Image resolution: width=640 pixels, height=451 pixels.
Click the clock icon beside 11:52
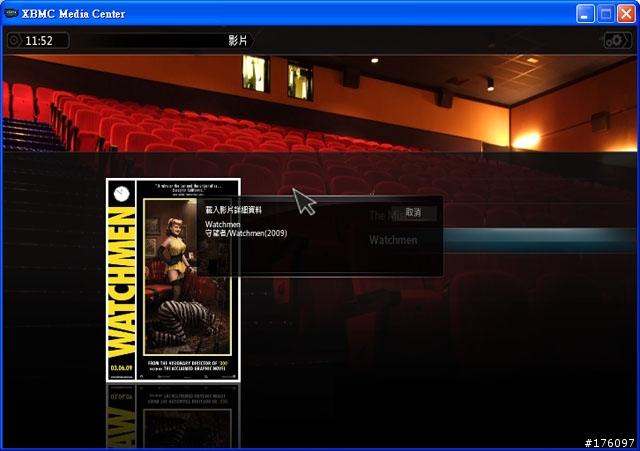(x=14, y=40)
